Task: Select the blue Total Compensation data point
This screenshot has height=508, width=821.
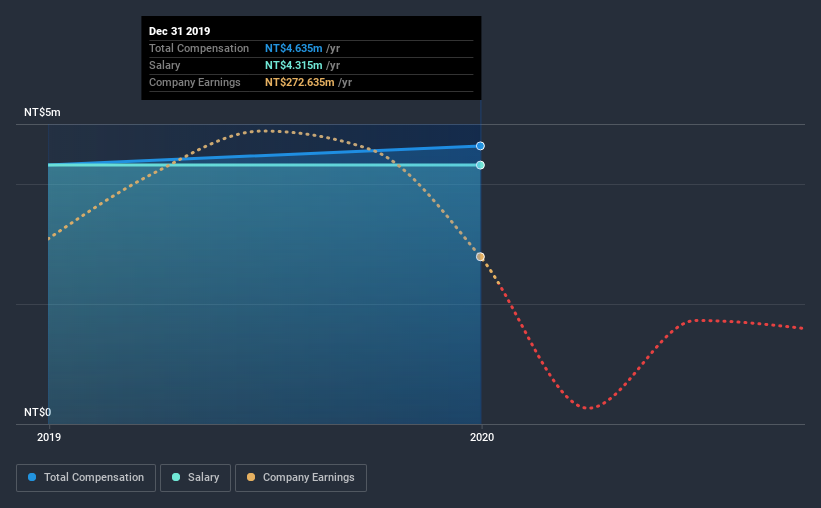Action: (x=480, y=146)
